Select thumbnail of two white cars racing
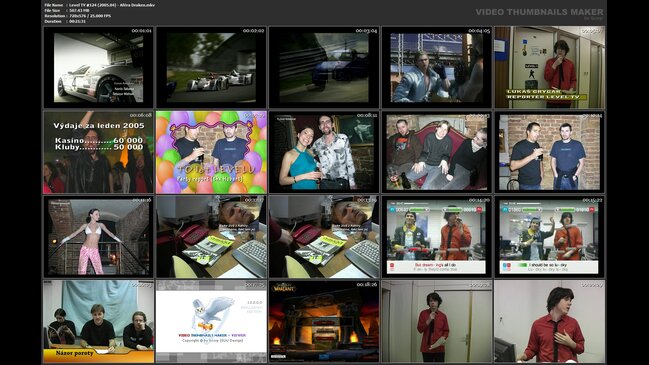Image resolution: width=649 pixels, height=365 pixels. 211,67
